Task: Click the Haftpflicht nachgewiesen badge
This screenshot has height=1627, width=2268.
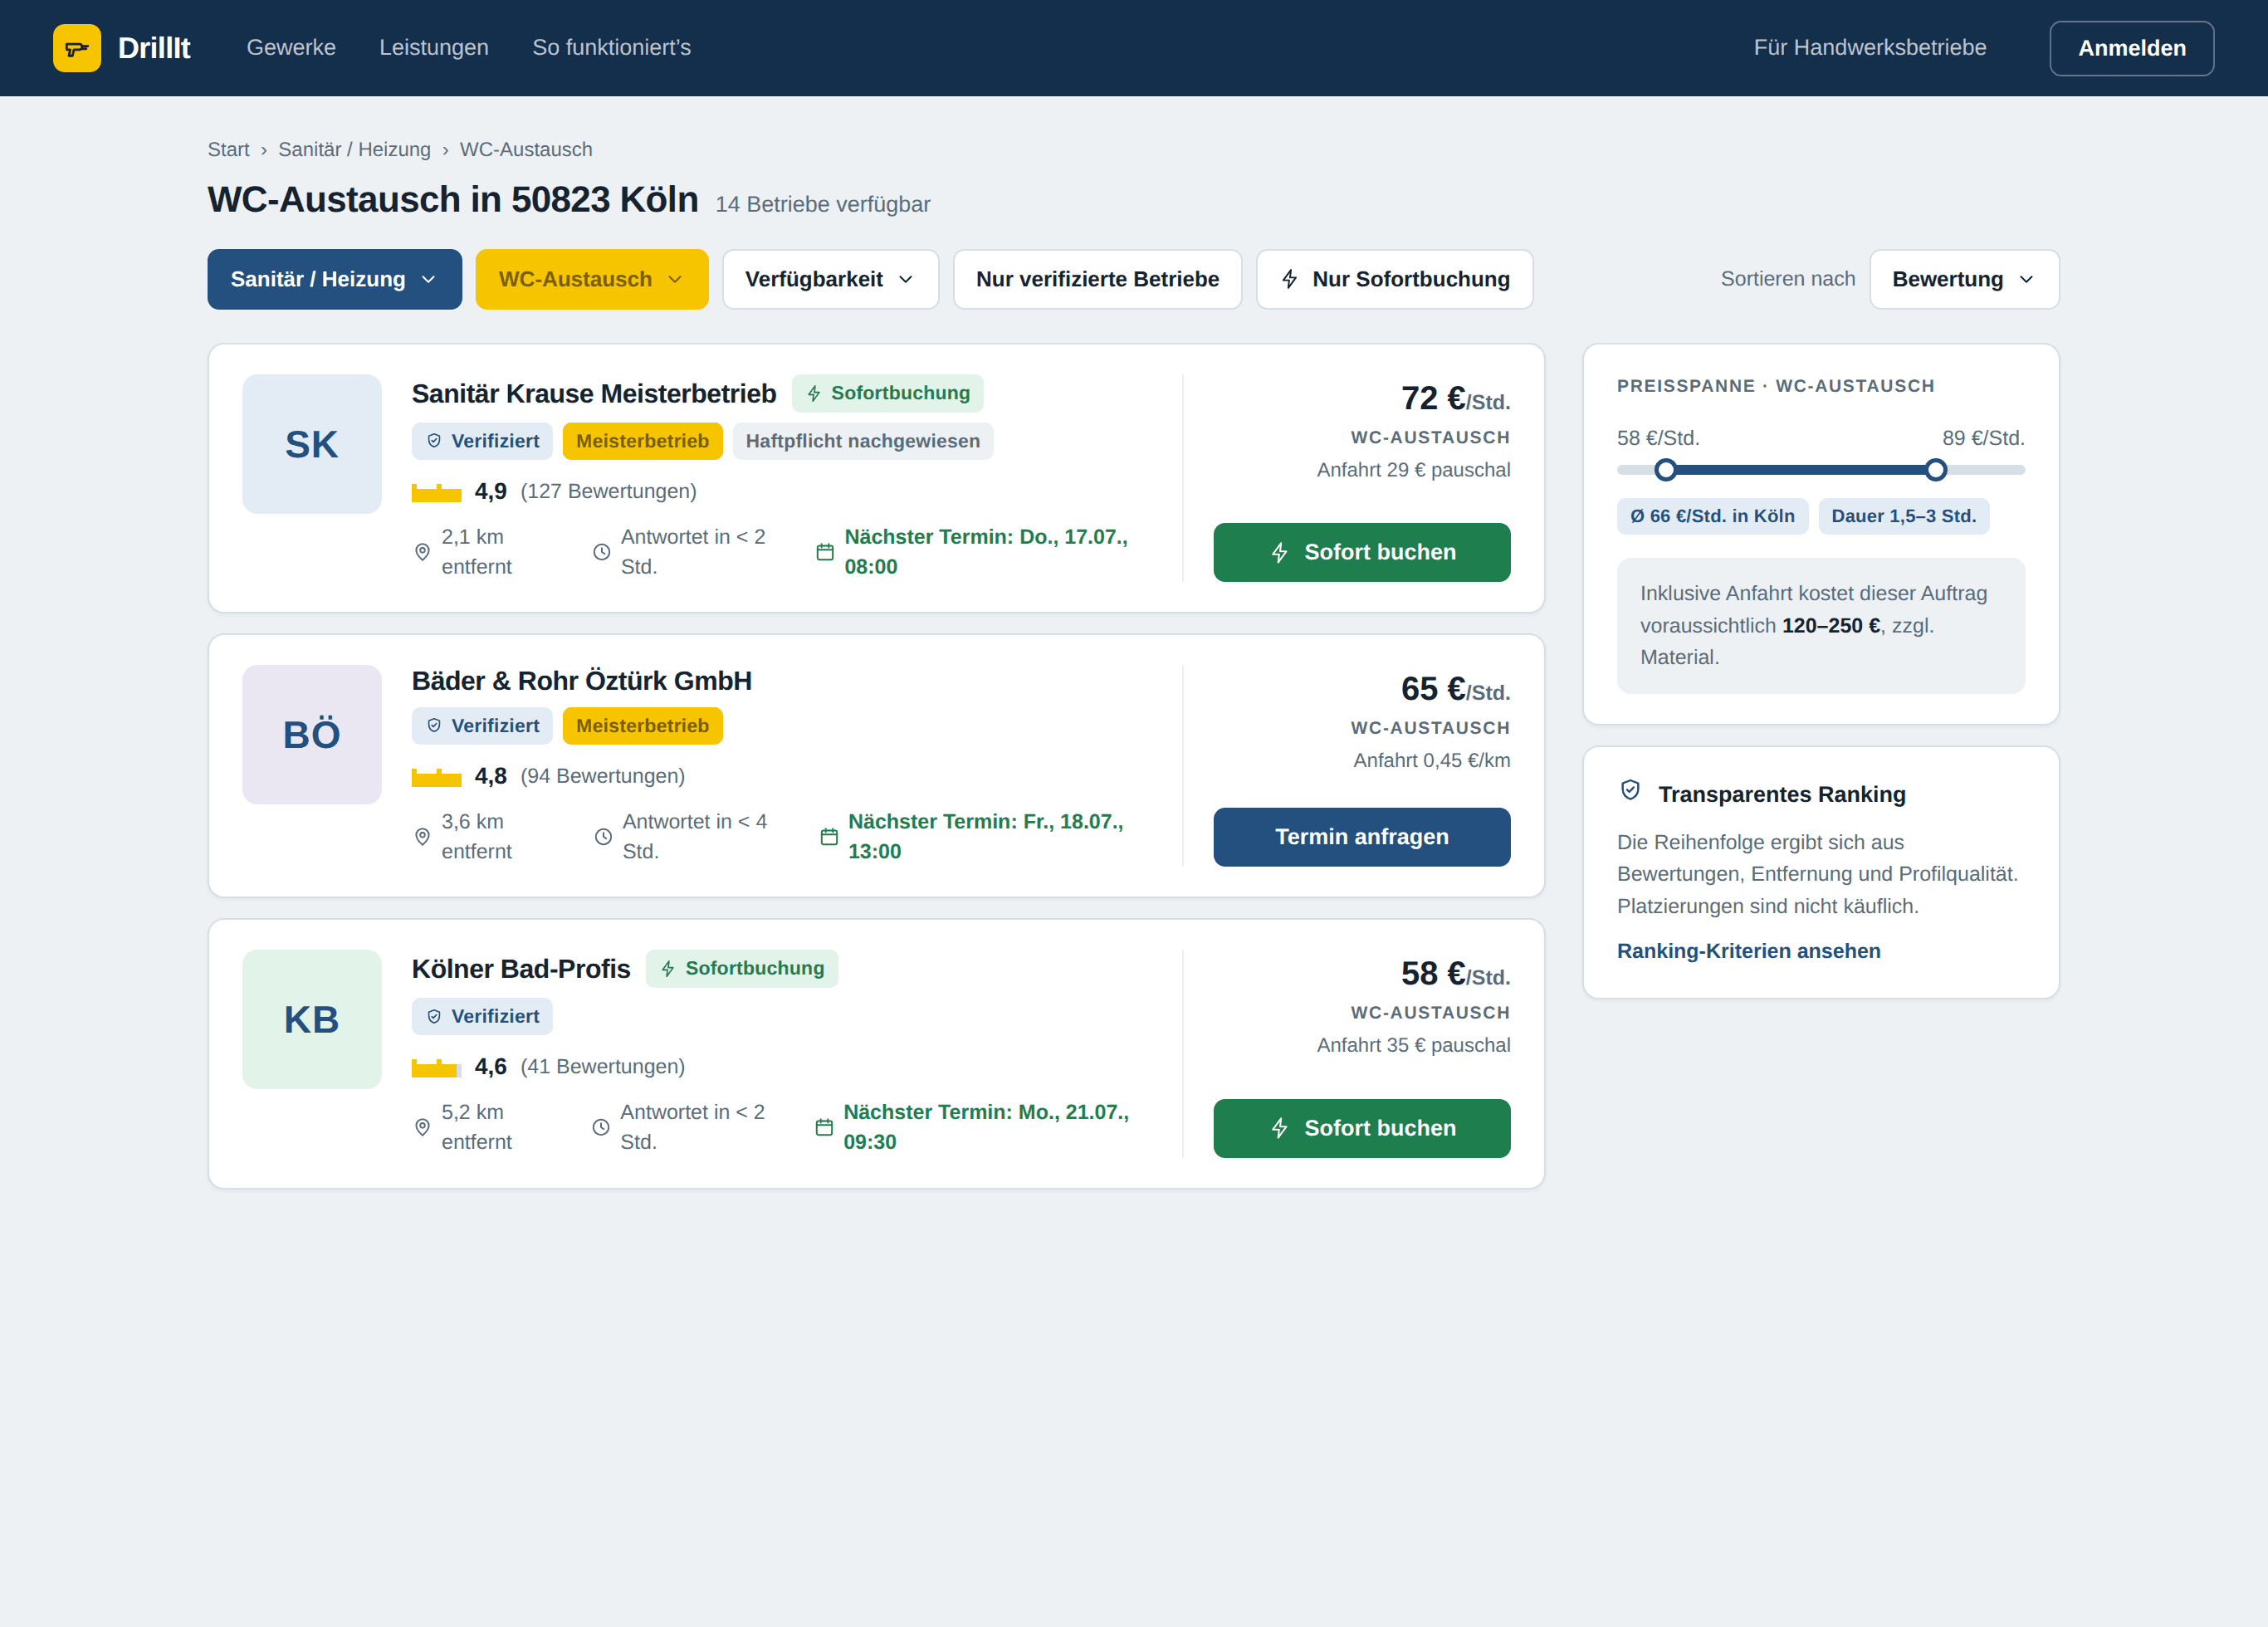Action: tap(862, 441)
